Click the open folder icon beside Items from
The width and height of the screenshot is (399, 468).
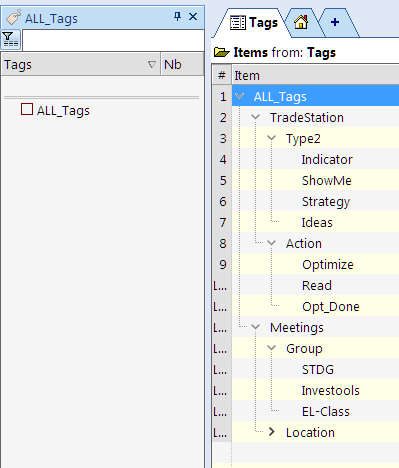tap(222, 52)
